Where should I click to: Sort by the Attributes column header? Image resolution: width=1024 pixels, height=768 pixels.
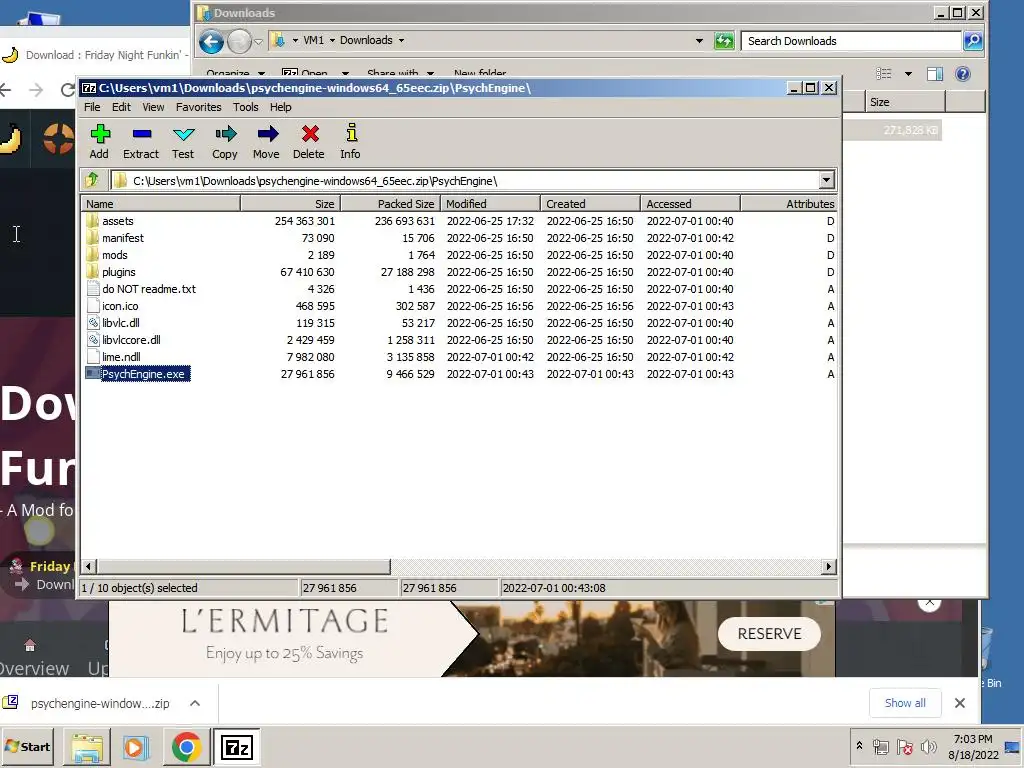tap(789, 204)
